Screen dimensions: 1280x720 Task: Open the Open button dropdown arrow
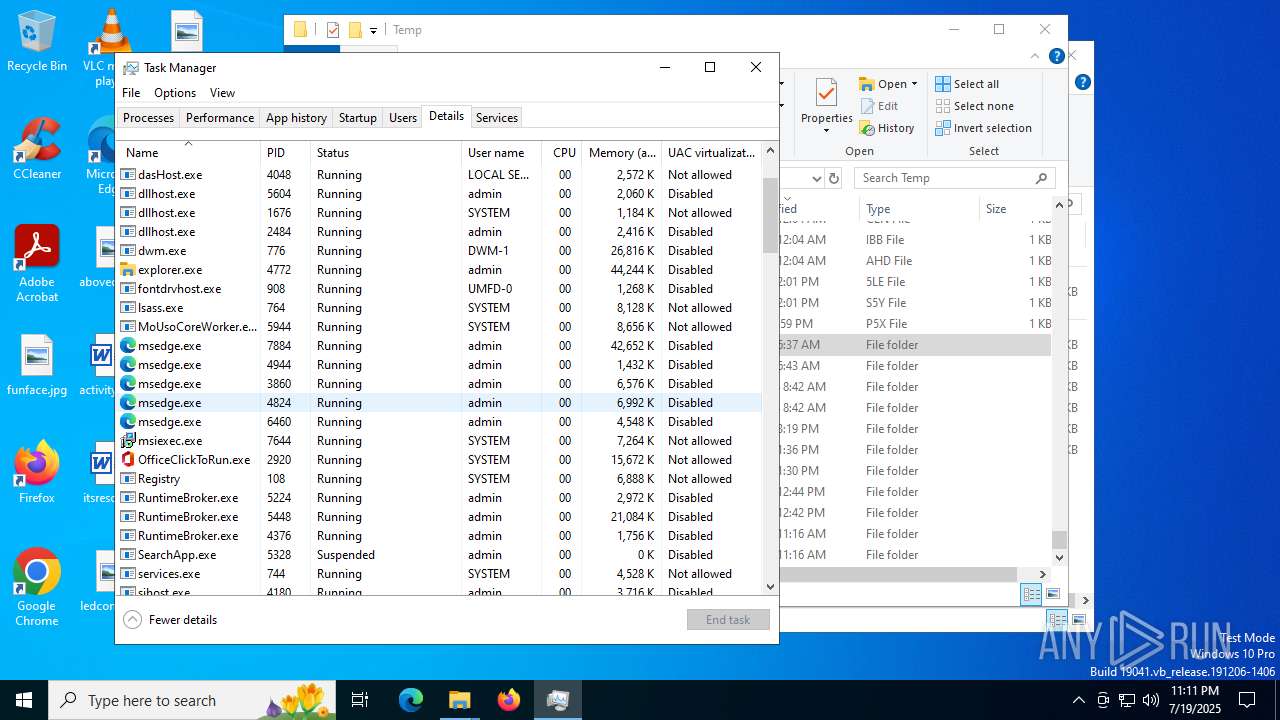tap(914, 84)
